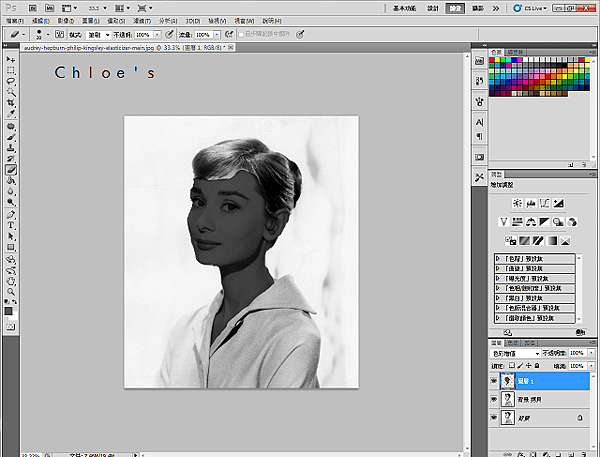This screenshot has width=600, height=457.
Task: Expand the Curves presets list
Action: coord(497,269)
